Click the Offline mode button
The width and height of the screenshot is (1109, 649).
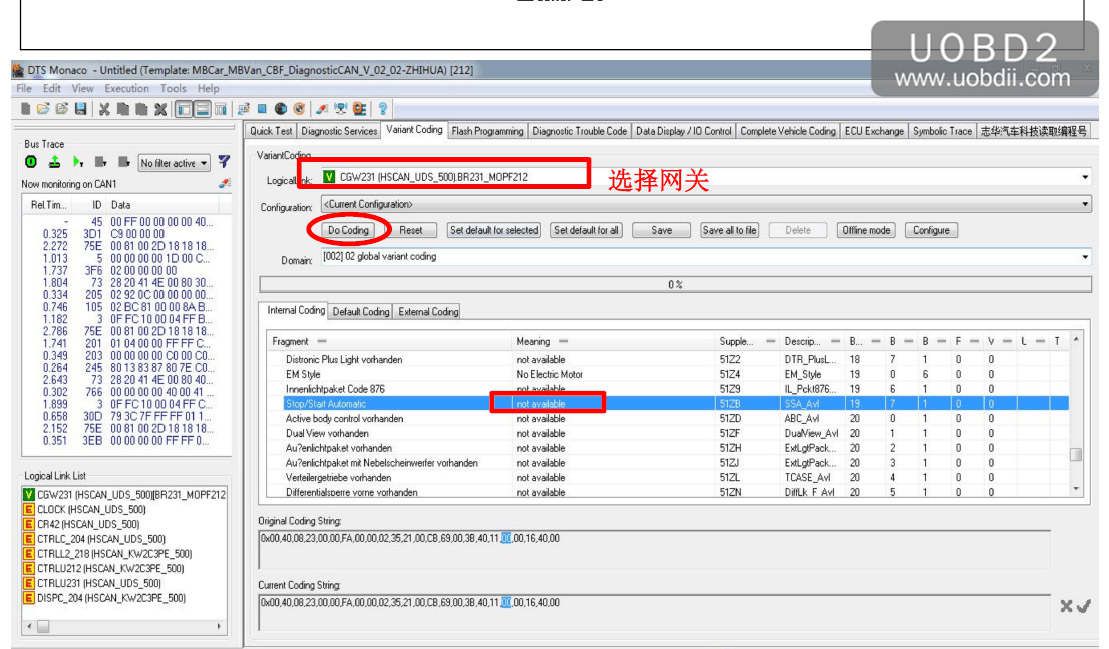click(x=866, y=230)
